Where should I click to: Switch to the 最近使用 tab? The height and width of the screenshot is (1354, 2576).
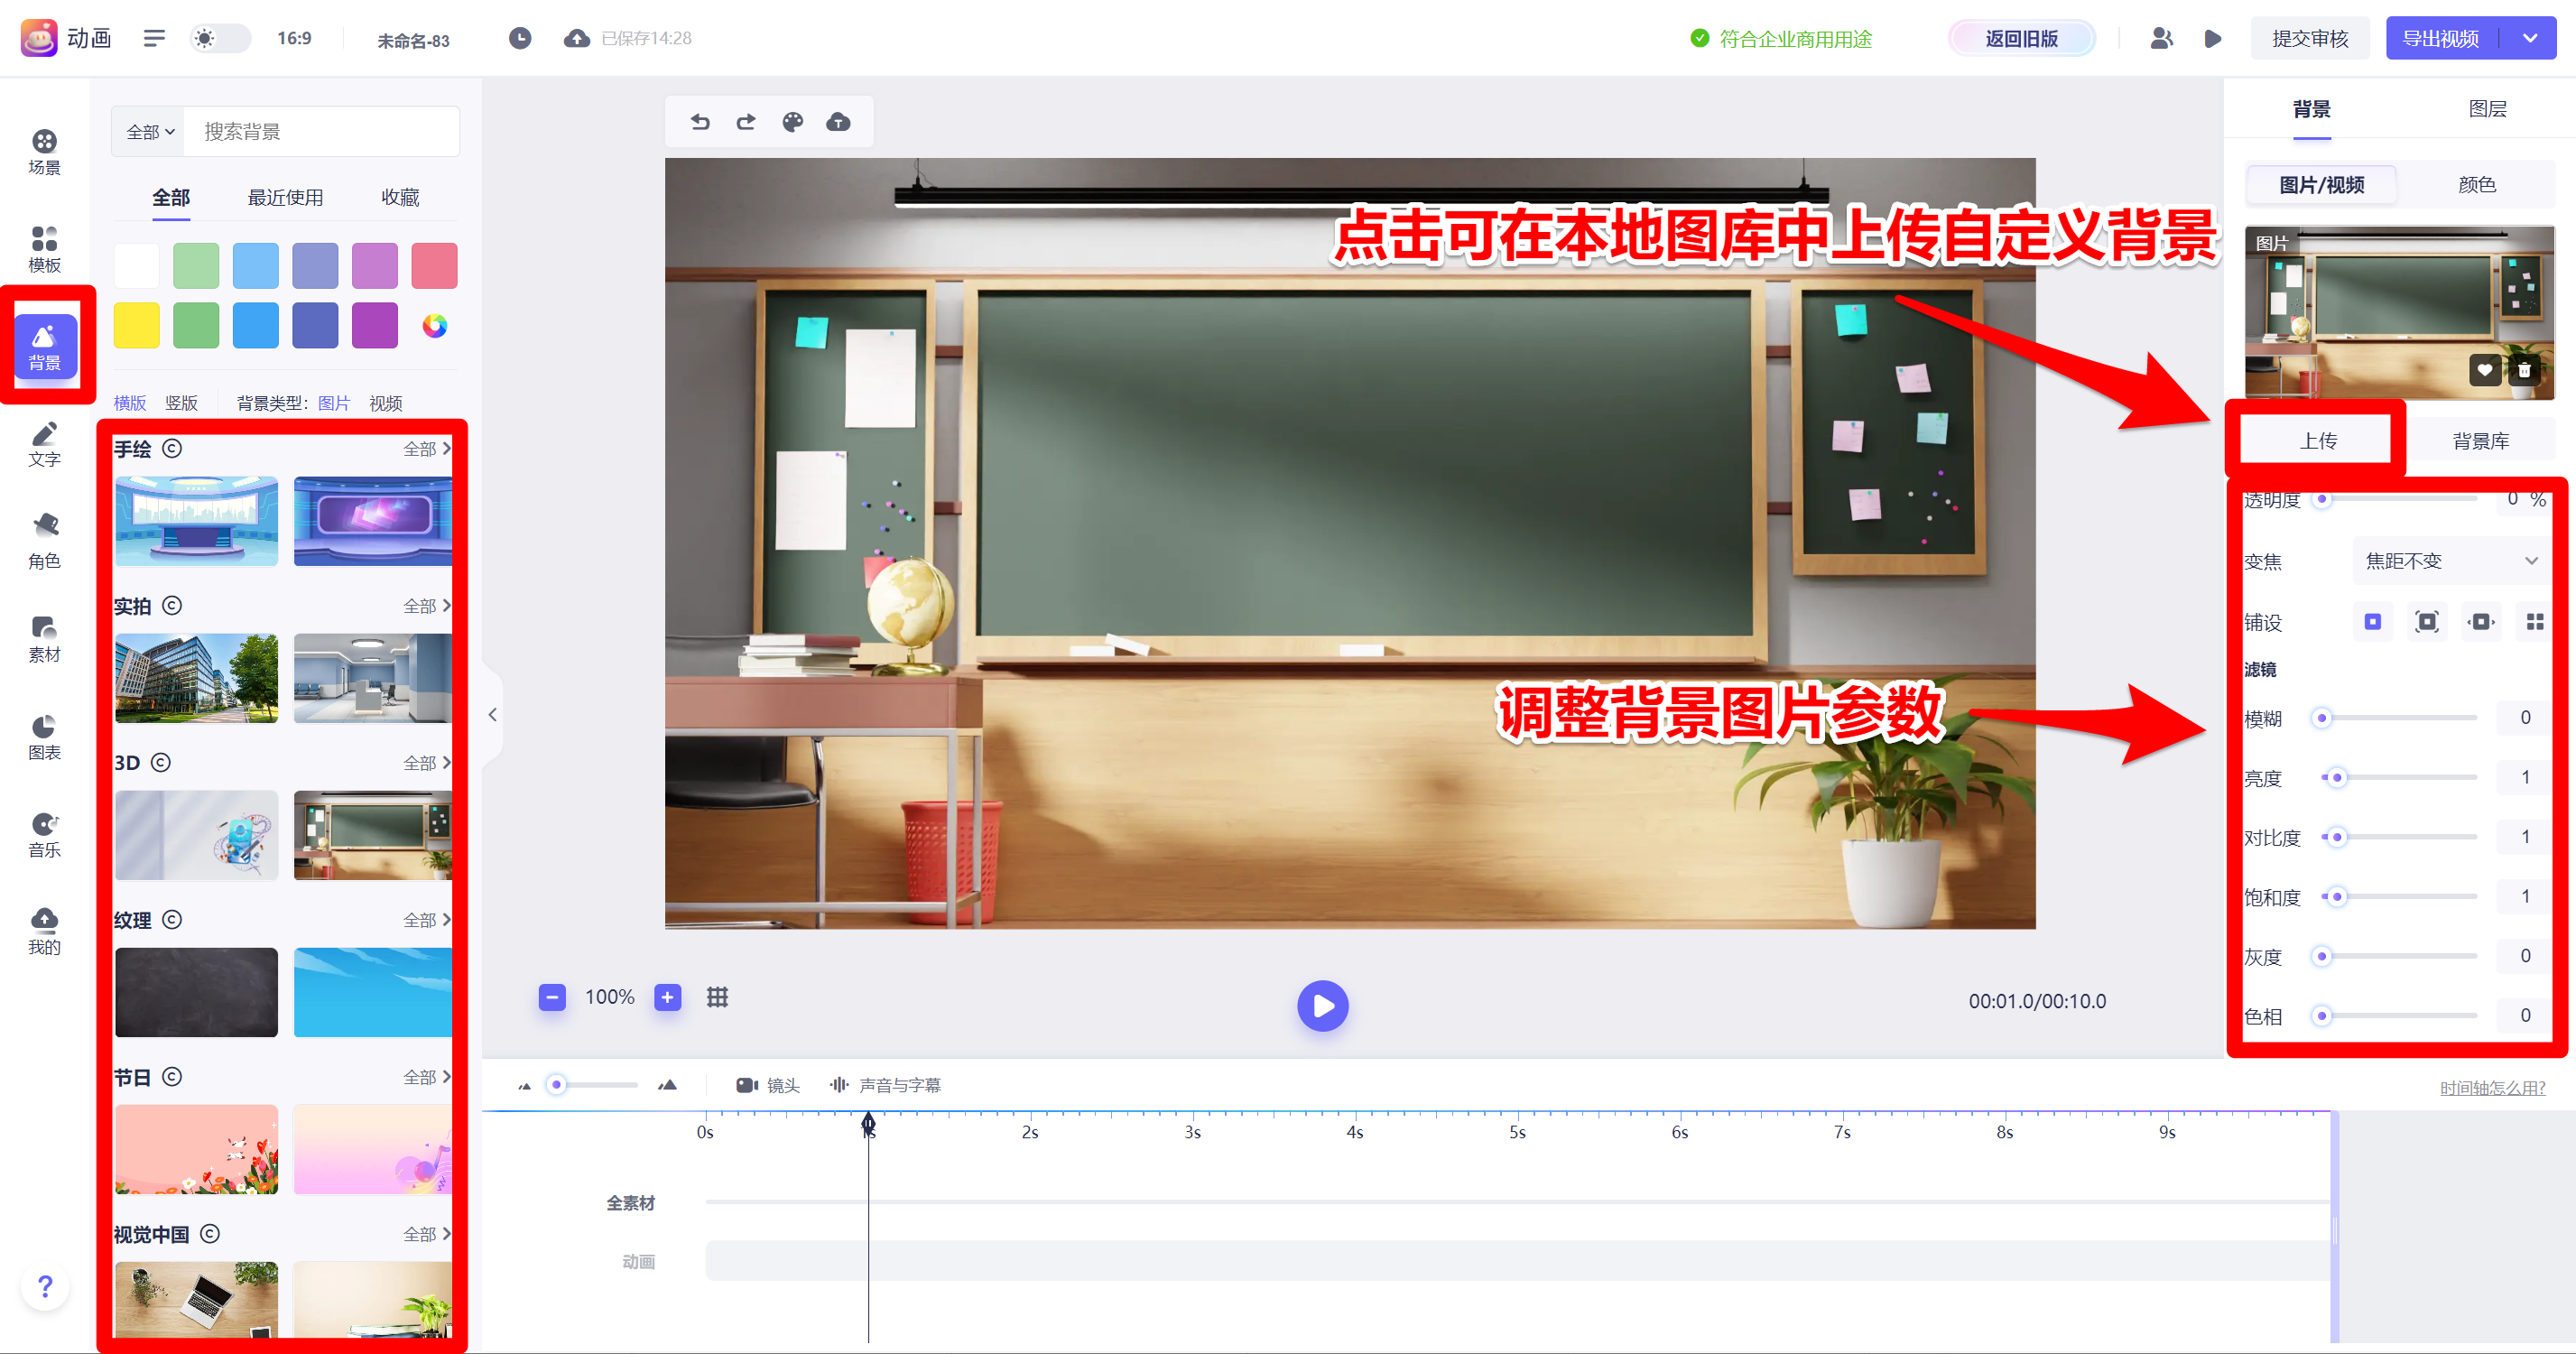point(285,198)
